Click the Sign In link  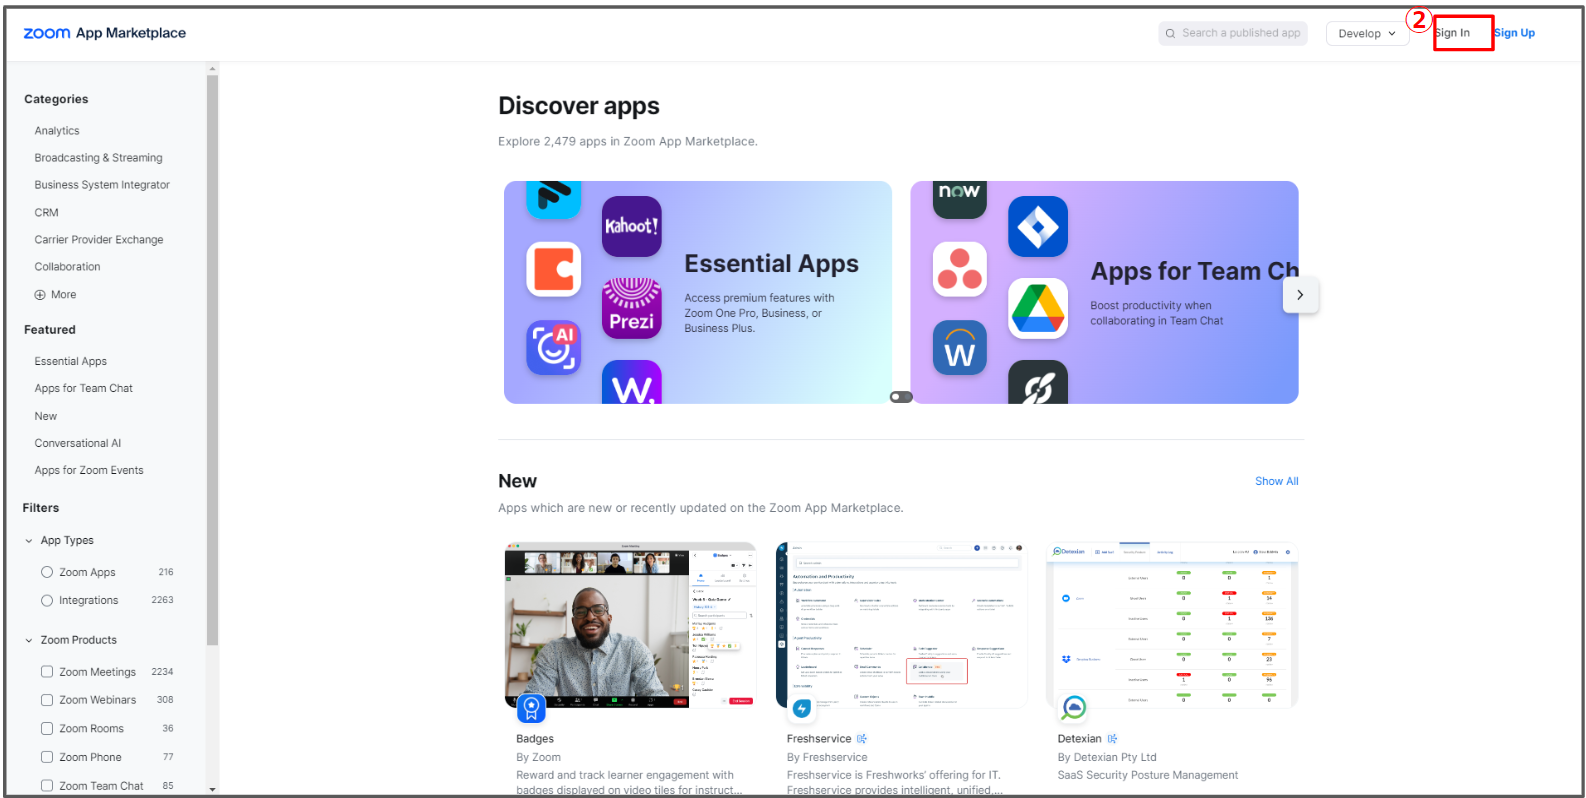pyautogui.click(x=1452, y=33)
